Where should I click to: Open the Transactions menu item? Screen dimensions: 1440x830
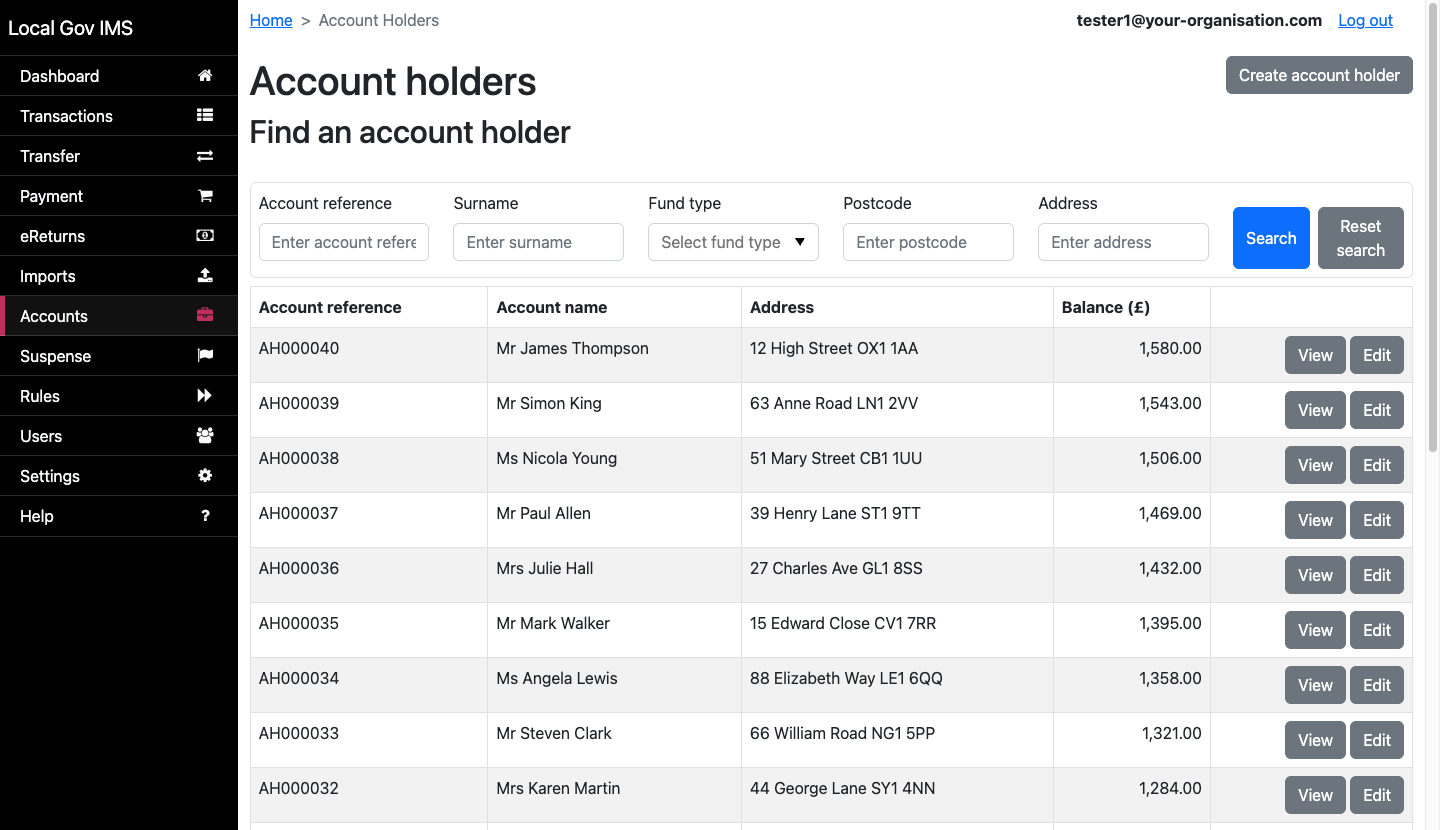pos(66,116)
